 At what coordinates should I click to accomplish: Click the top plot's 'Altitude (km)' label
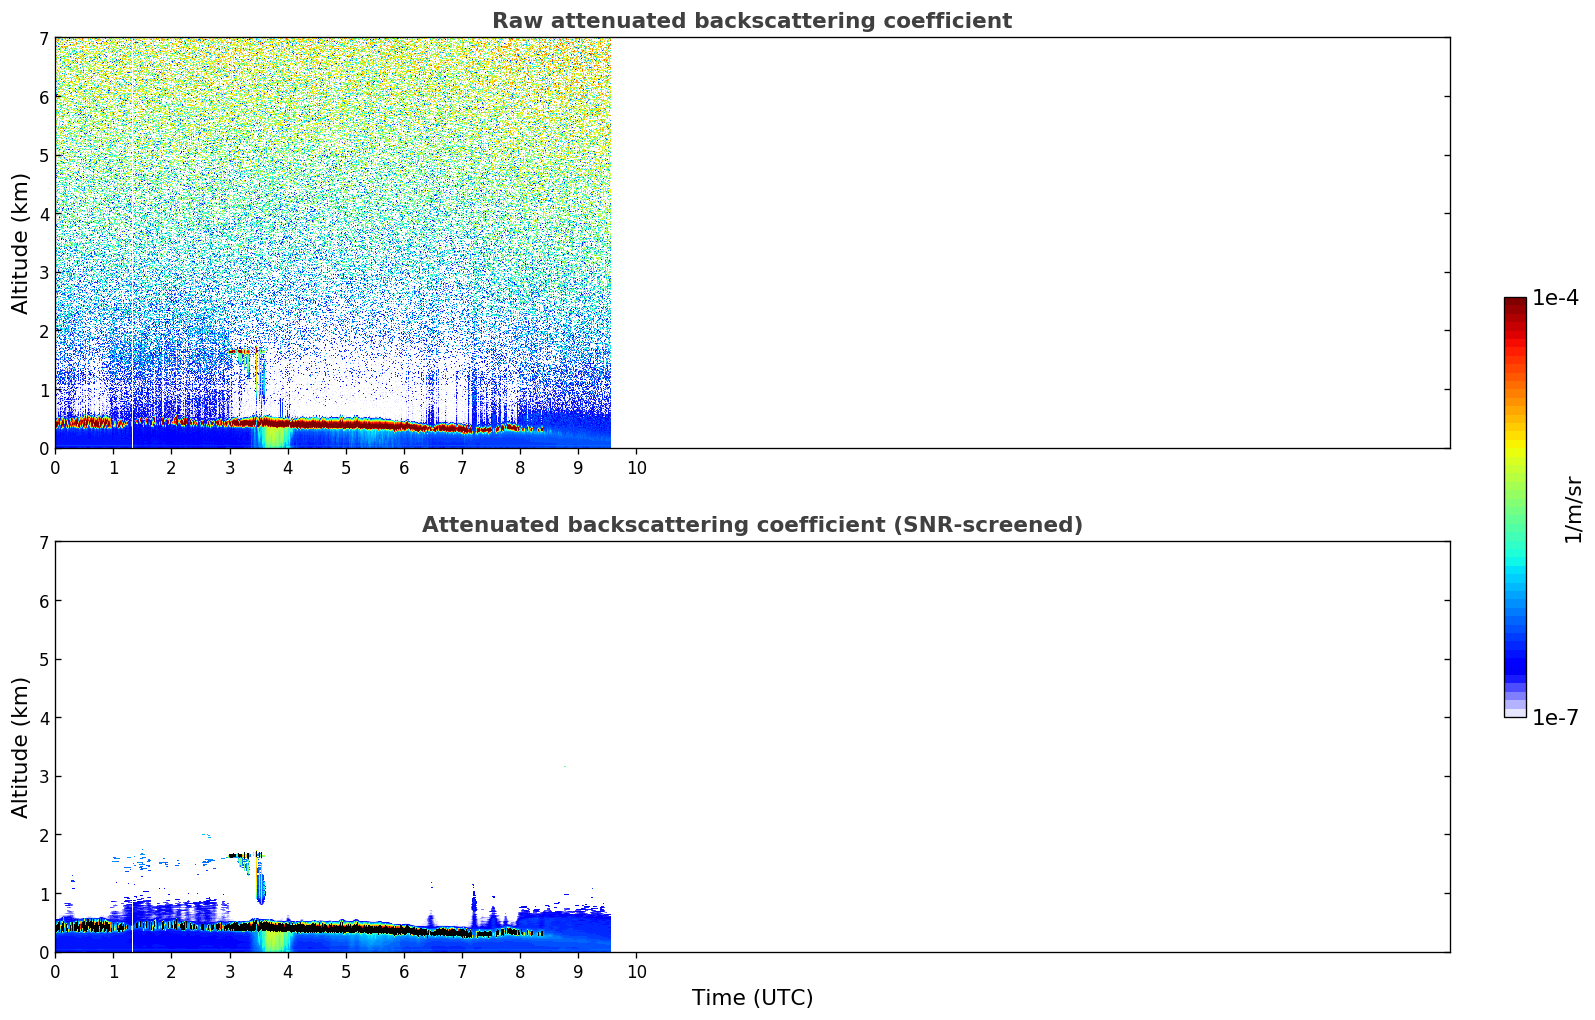pos(21,243)
